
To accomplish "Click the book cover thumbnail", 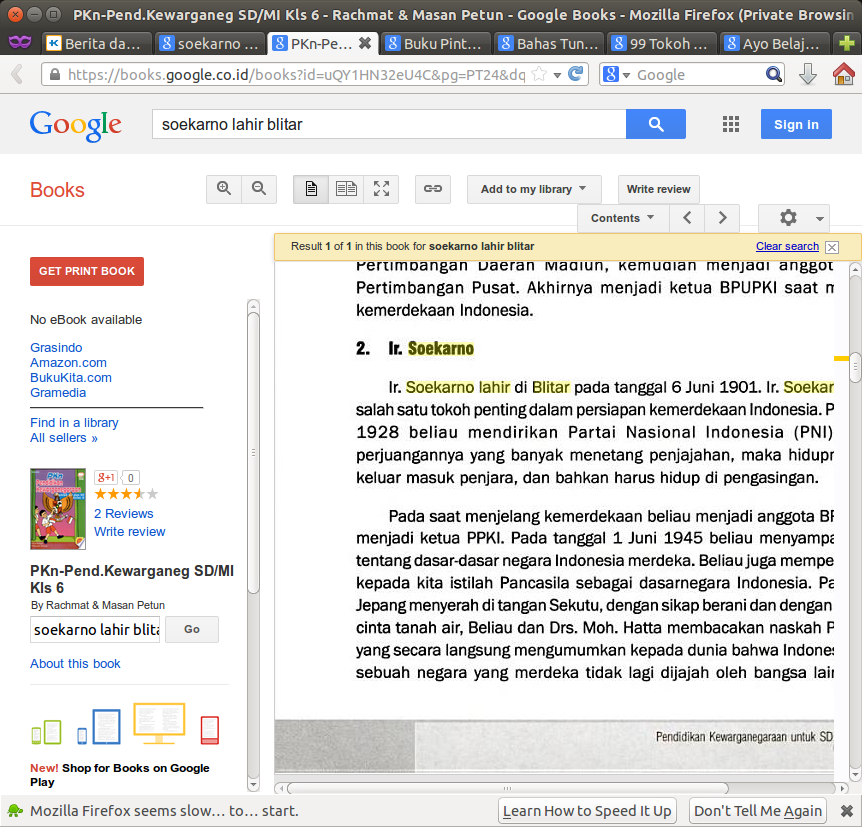I will pyautogui.click(x=58, y=509).
